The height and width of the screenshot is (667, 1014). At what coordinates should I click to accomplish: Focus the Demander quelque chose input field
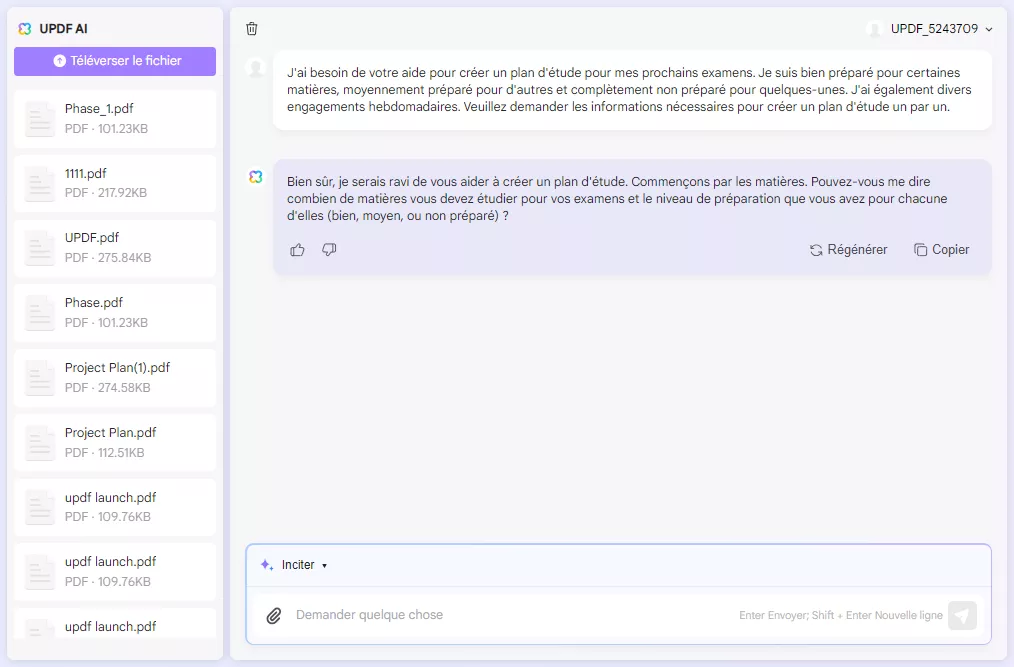(x=511, y=615)
